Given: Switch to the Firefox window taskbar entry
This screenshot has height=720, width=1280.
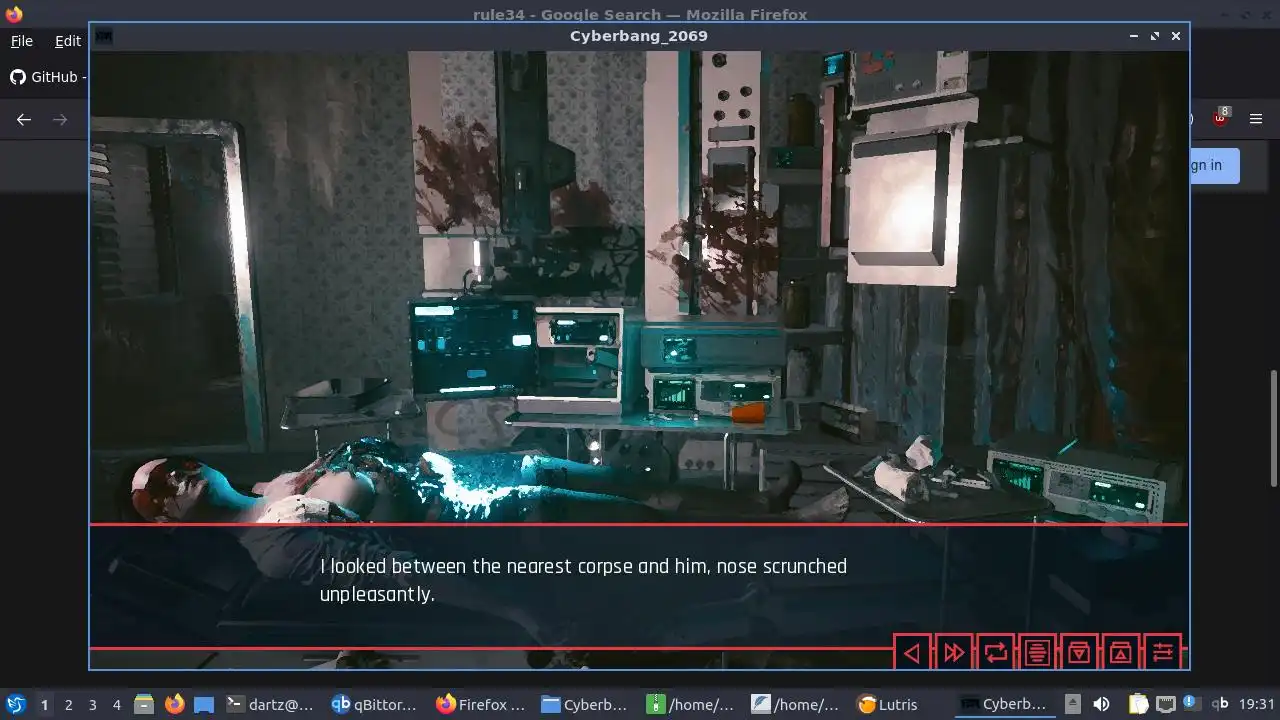Looking at the screenshot, I should click(481, 705).
